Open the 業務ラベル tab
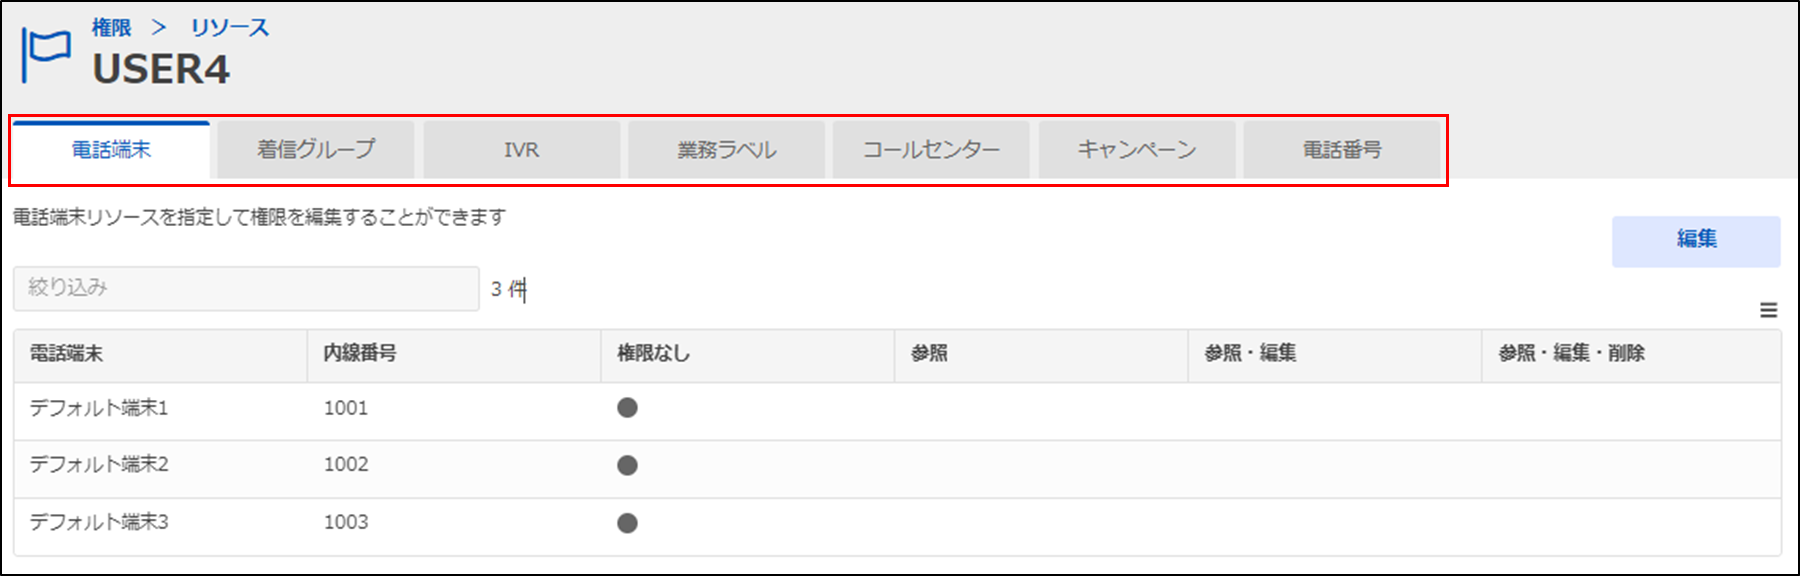 [x=726, y=150]
